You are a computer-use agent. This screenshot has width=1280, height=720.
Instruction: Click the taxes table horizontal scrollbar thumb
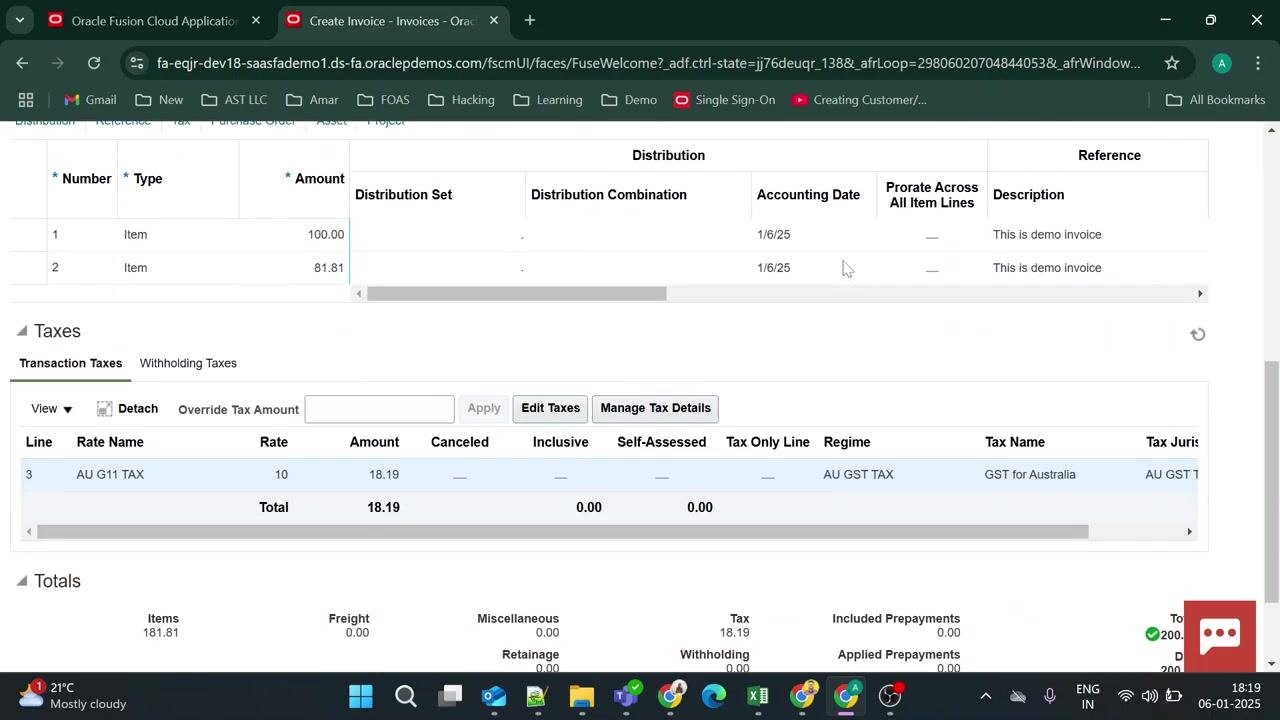pyautogui.click(x=562, y=532)
